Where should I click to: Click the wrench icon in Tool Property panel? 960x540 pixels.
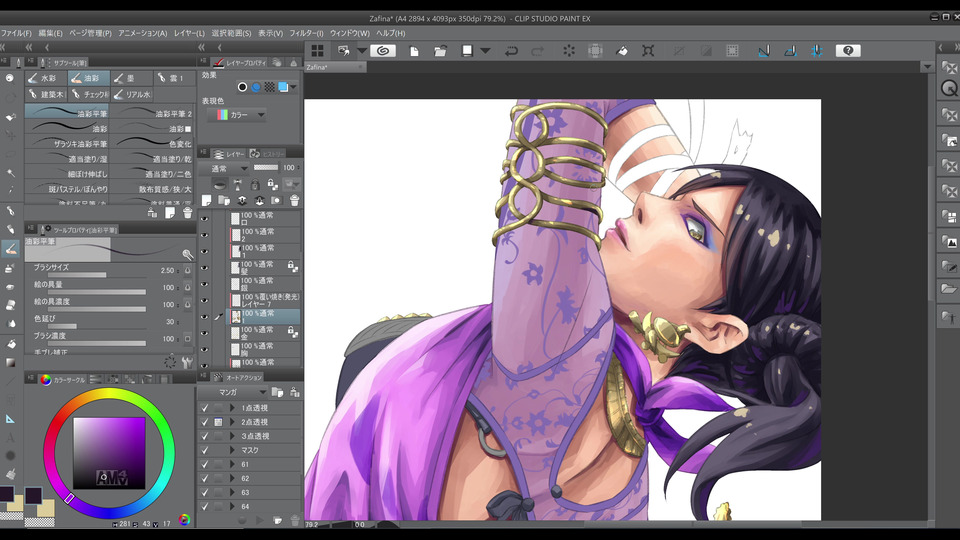187,362
